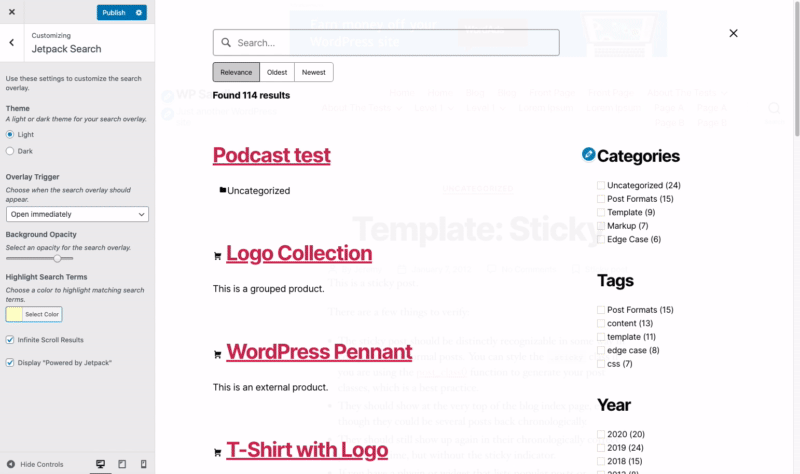Click the cart icon beside T-Shirt with Logo
Screen dimensions: 800x474
(217, 453)
